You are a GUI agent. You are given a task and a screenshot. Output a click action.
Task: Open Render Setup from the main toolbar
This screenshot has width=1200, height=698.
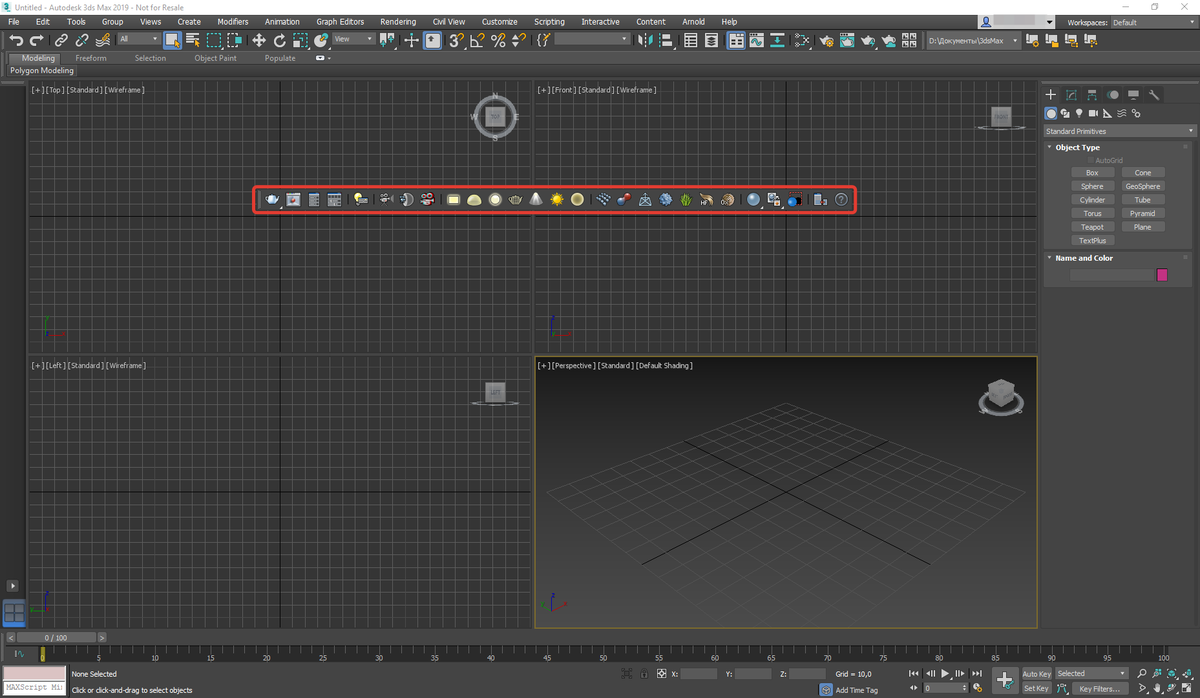pyautogui.click(x=826, y=41)
